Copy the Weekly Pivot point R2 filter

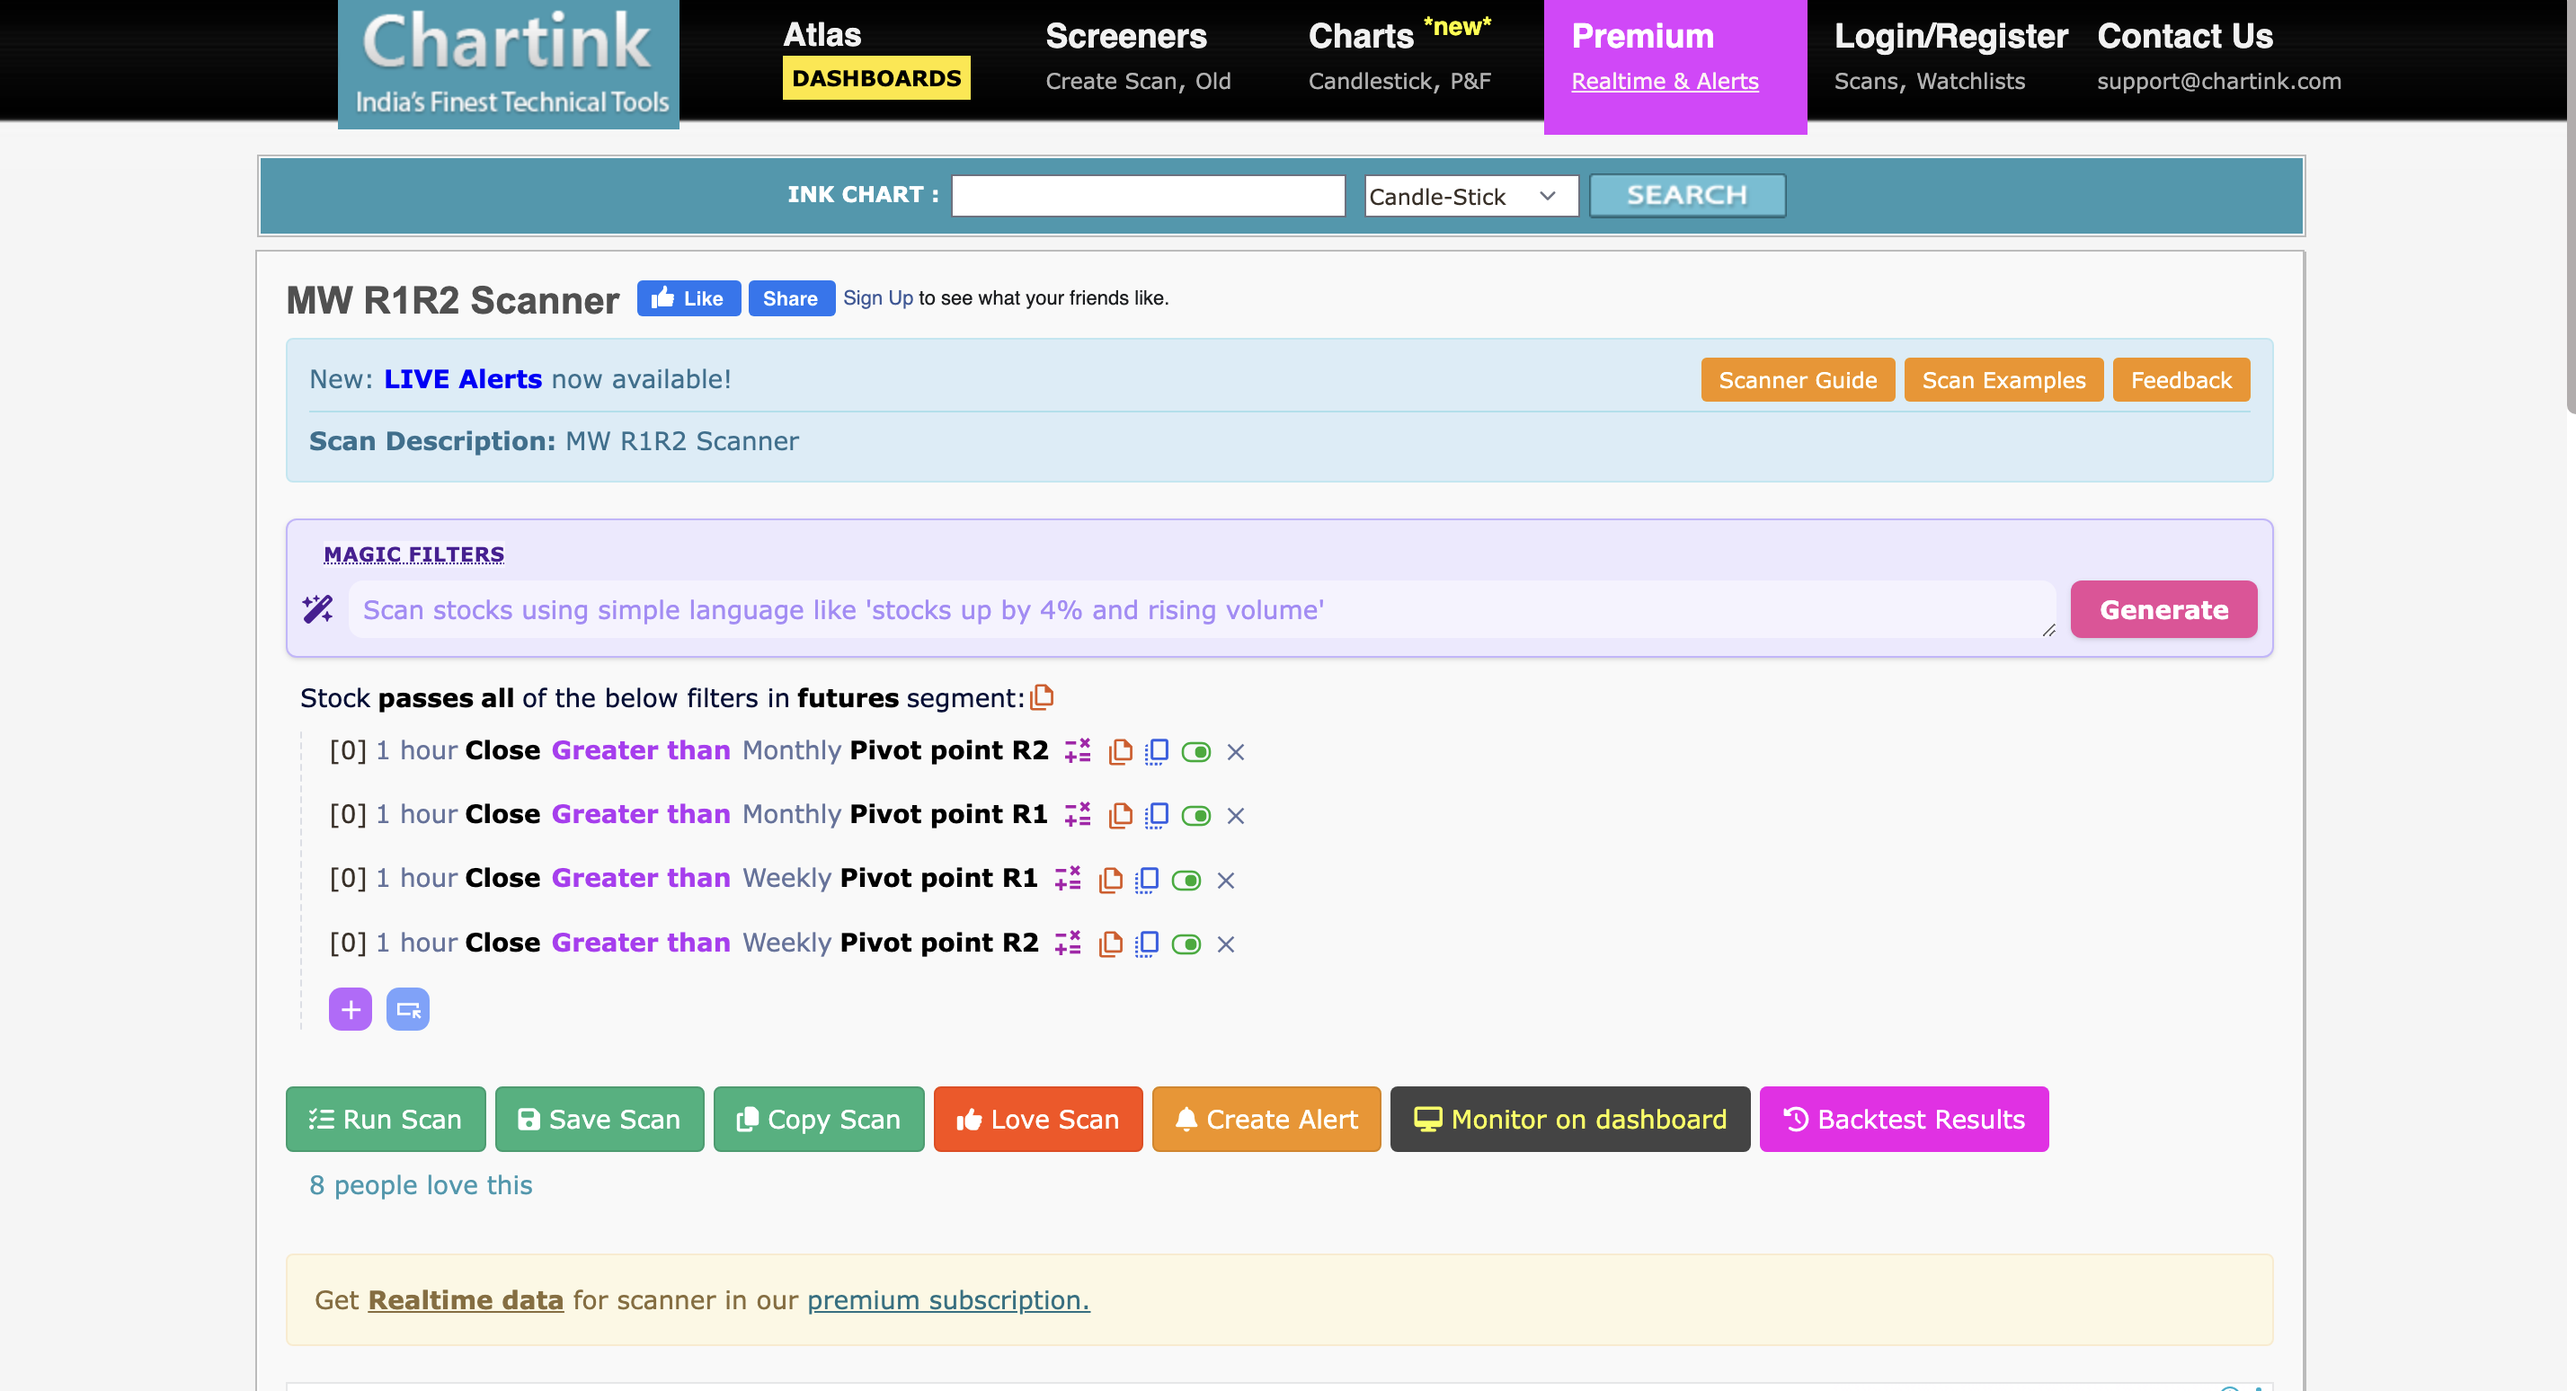(x=1110, y=943)
